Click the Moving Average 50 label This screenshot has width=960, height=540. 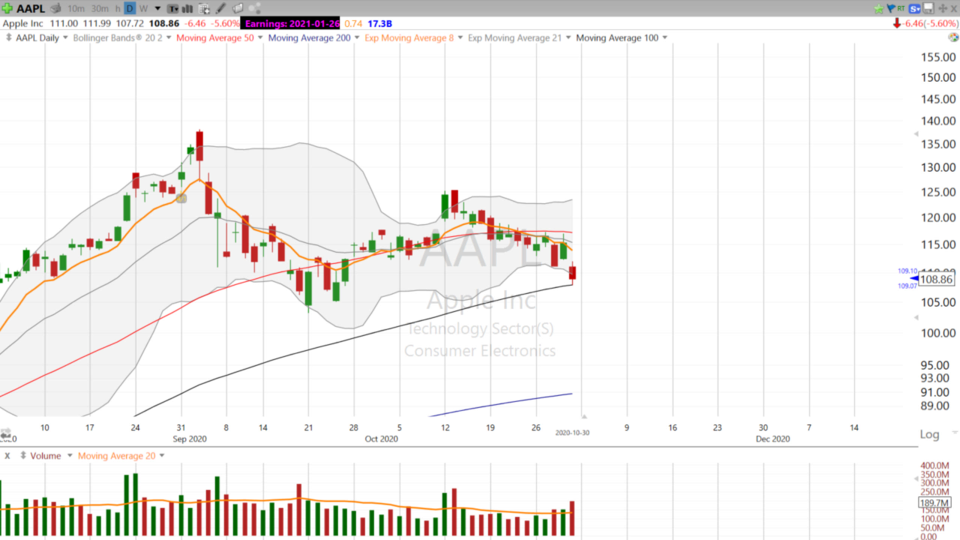(x=215, y=37)
